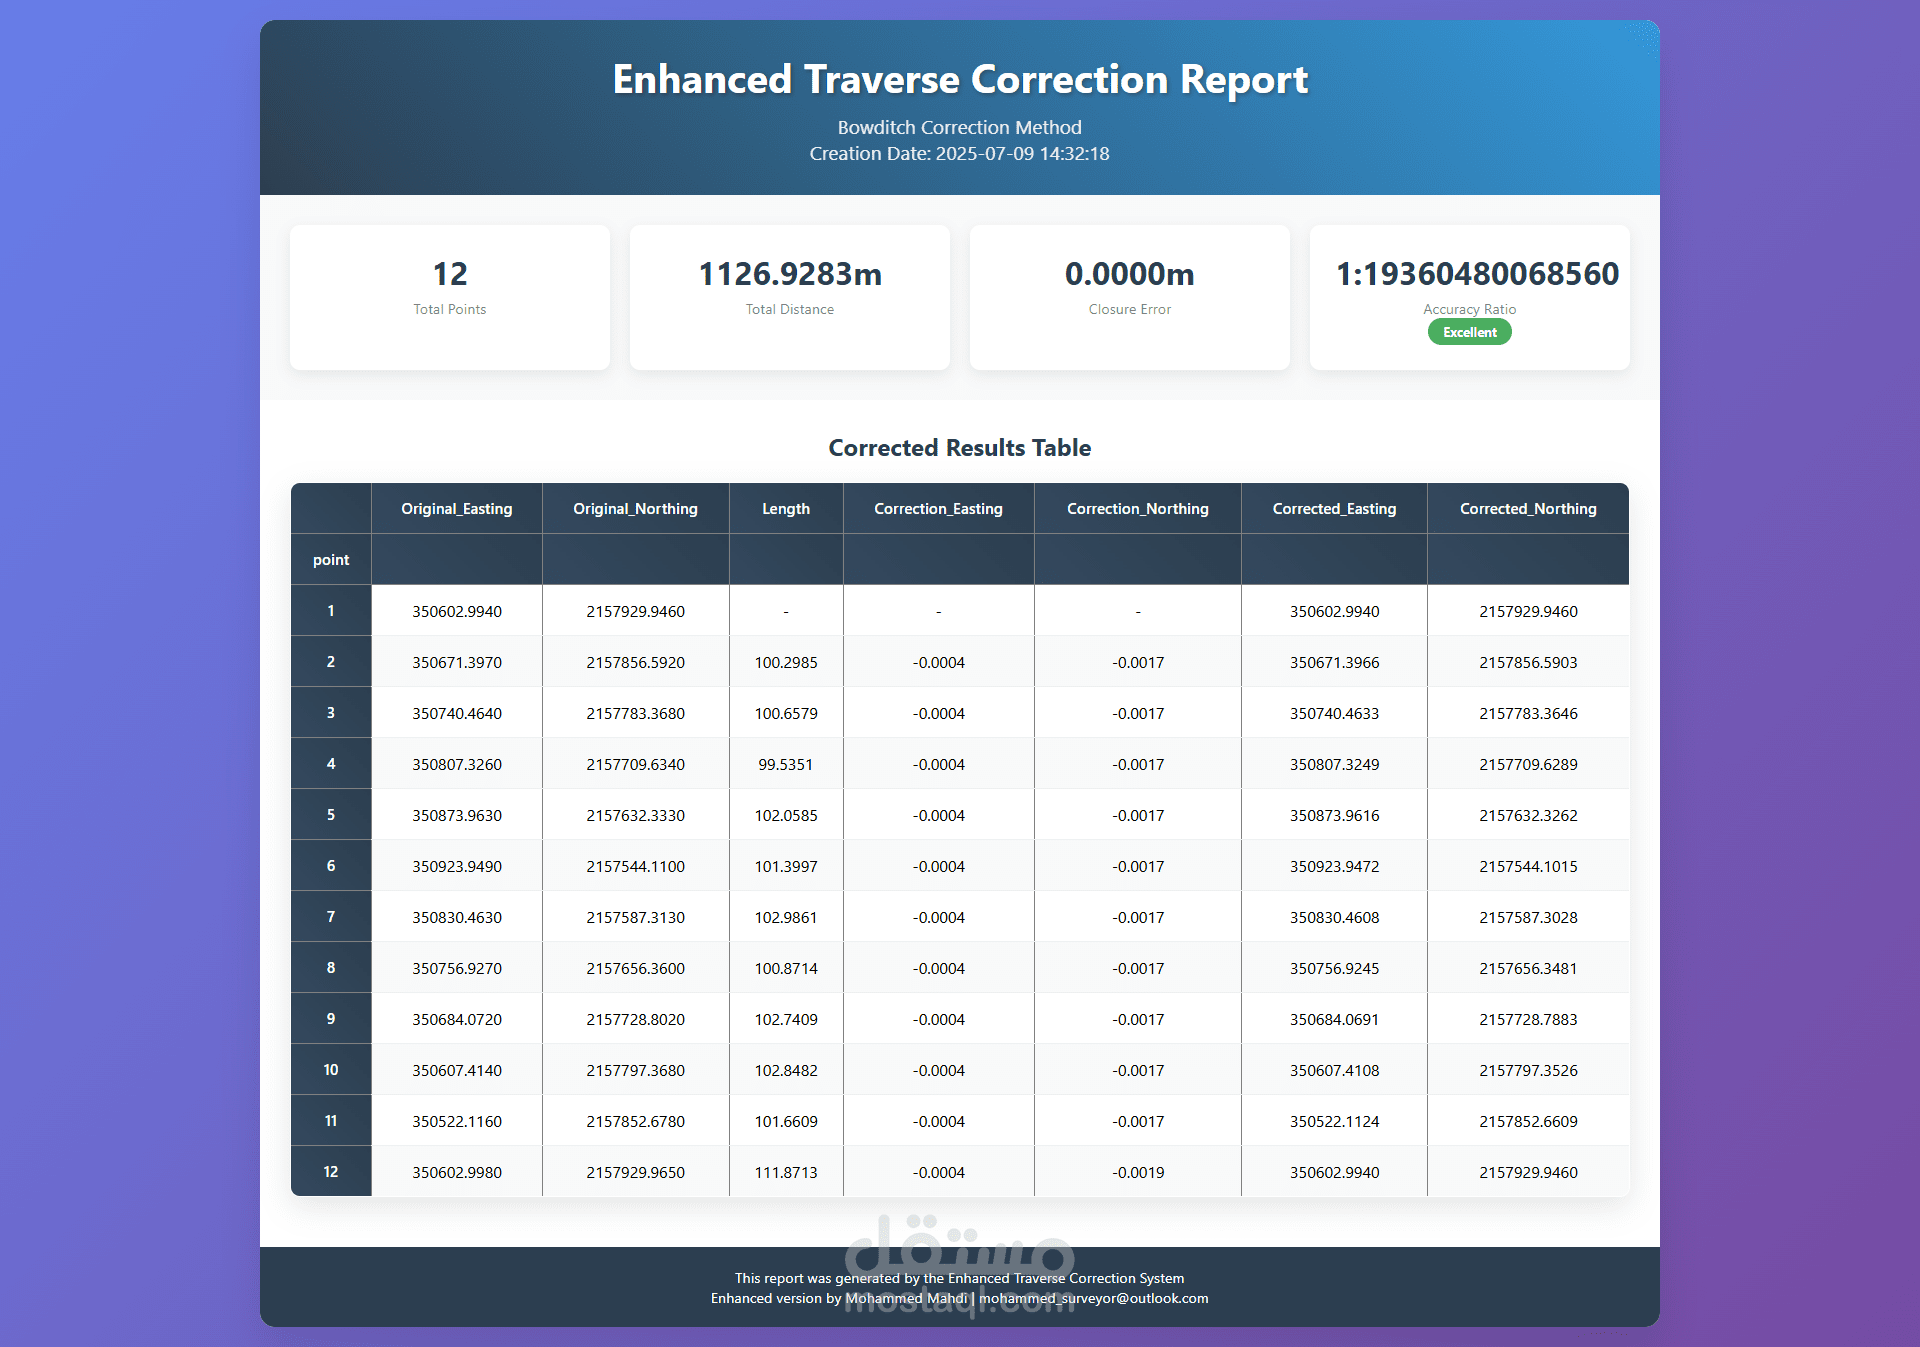
Task: Click length value 100.2985
Action: click(x=786, y=662)
